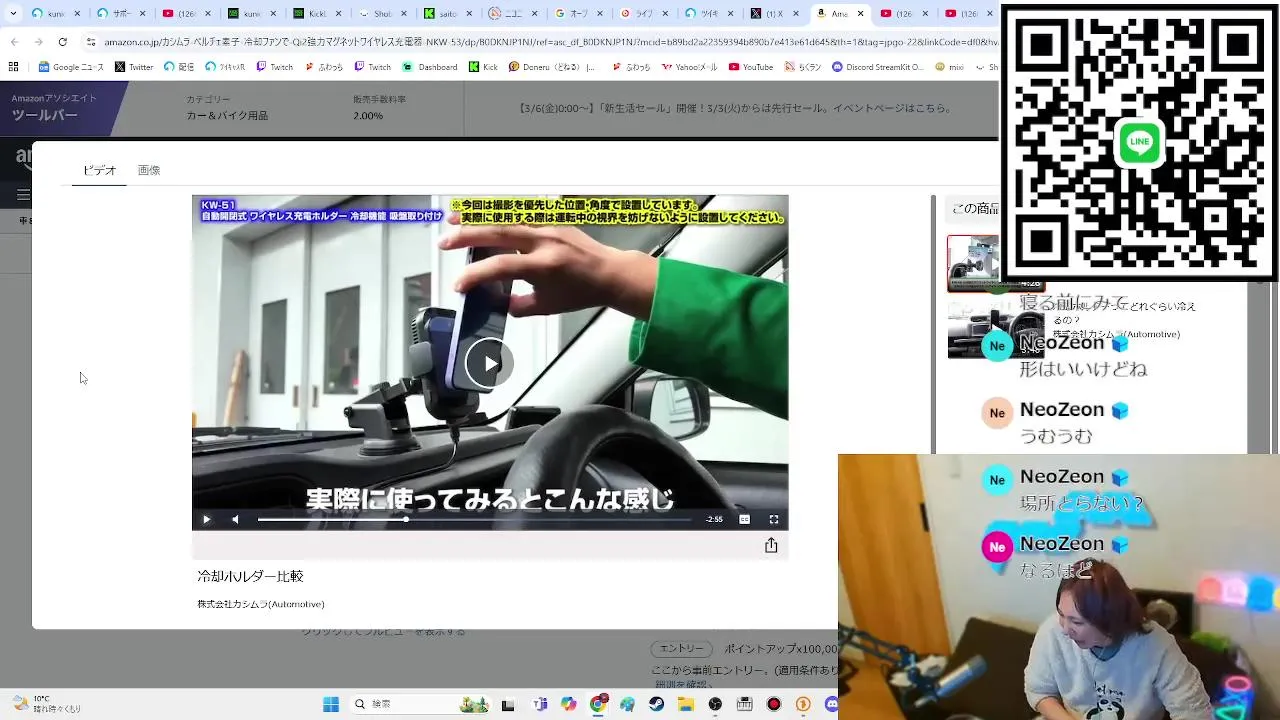Toggle closed captions (CC) on the video

(744, 519)
